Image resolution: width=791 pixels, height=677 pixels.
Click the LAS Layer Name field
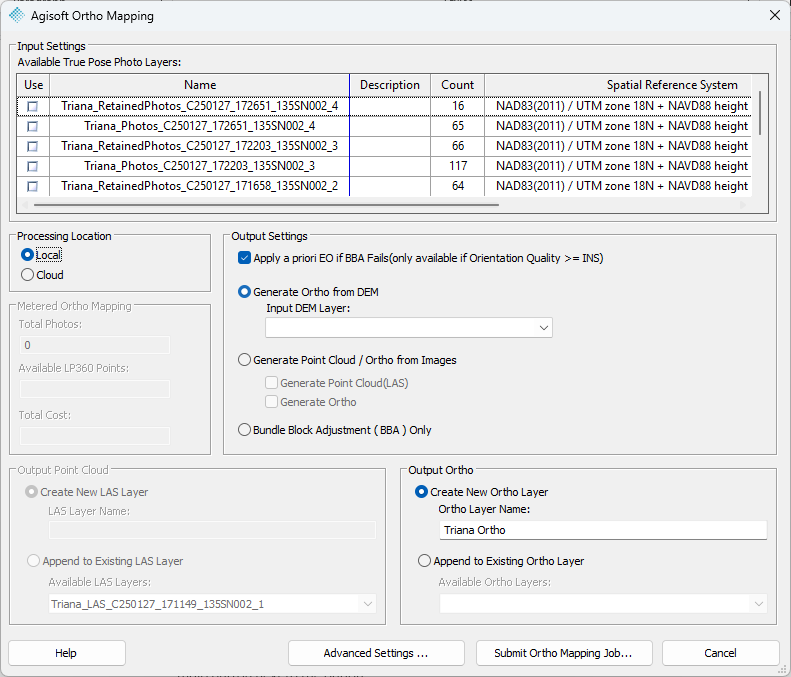pyautogui.click(x=212, y=530)
